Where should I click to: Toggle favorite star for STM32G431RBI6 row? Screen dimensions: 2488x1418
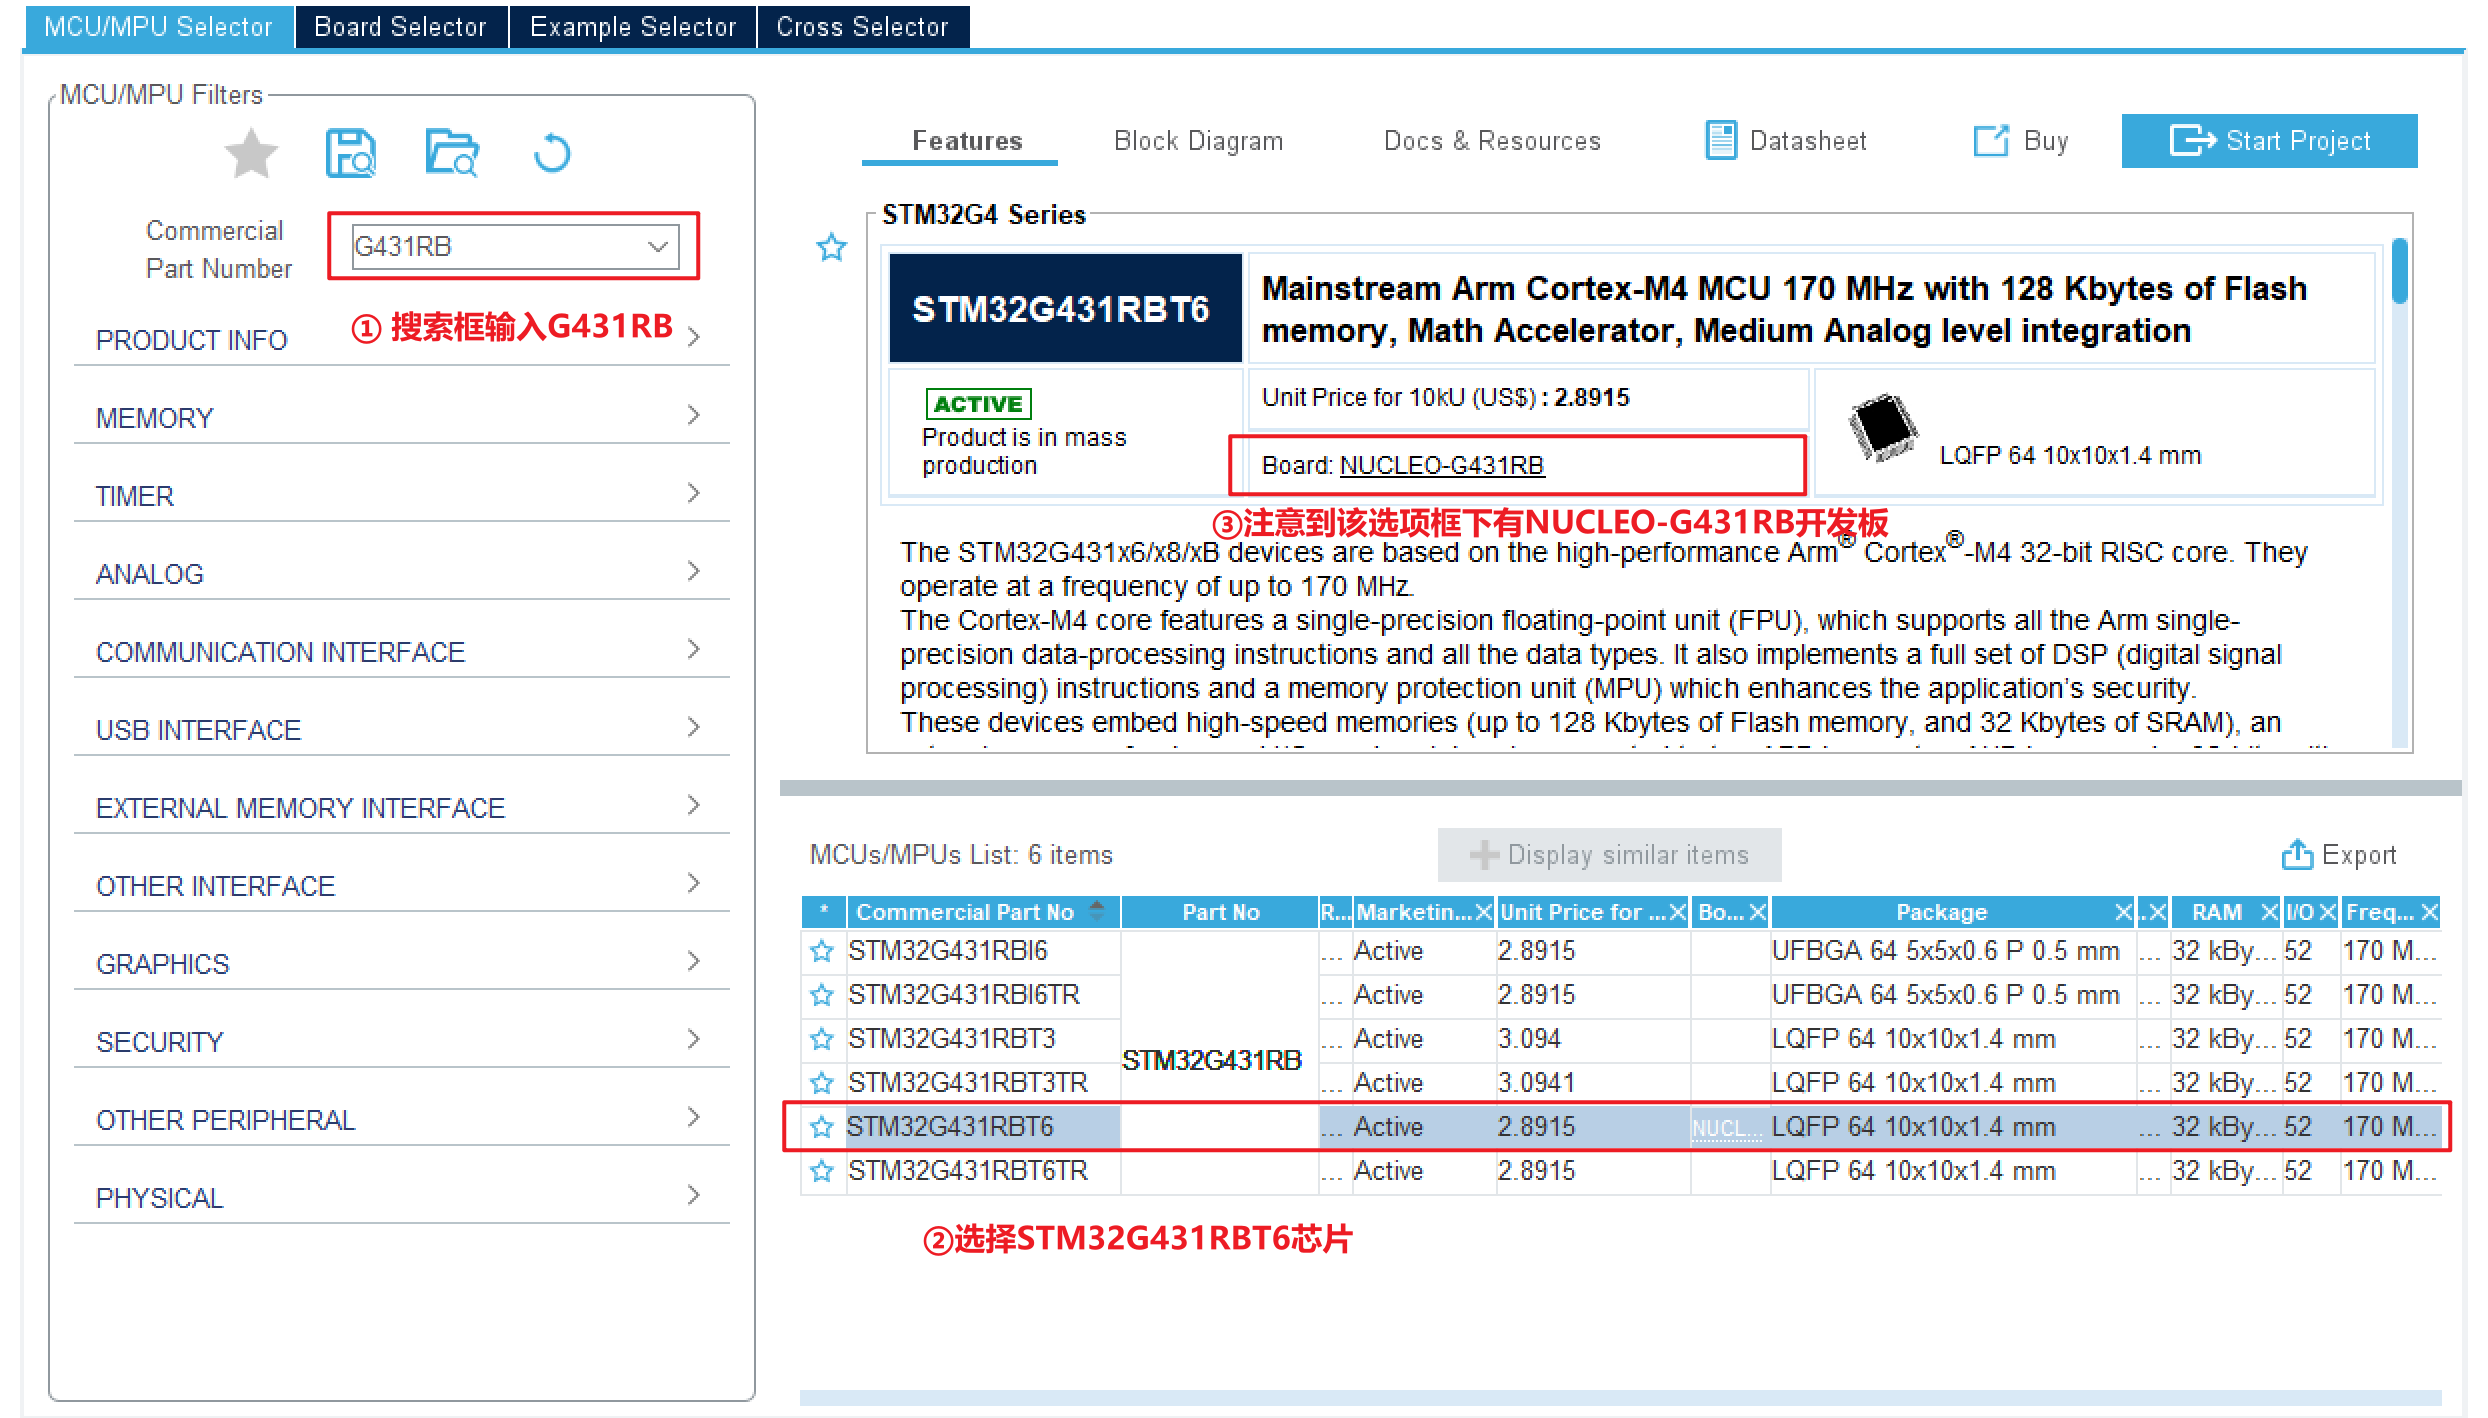click(822, 951)
